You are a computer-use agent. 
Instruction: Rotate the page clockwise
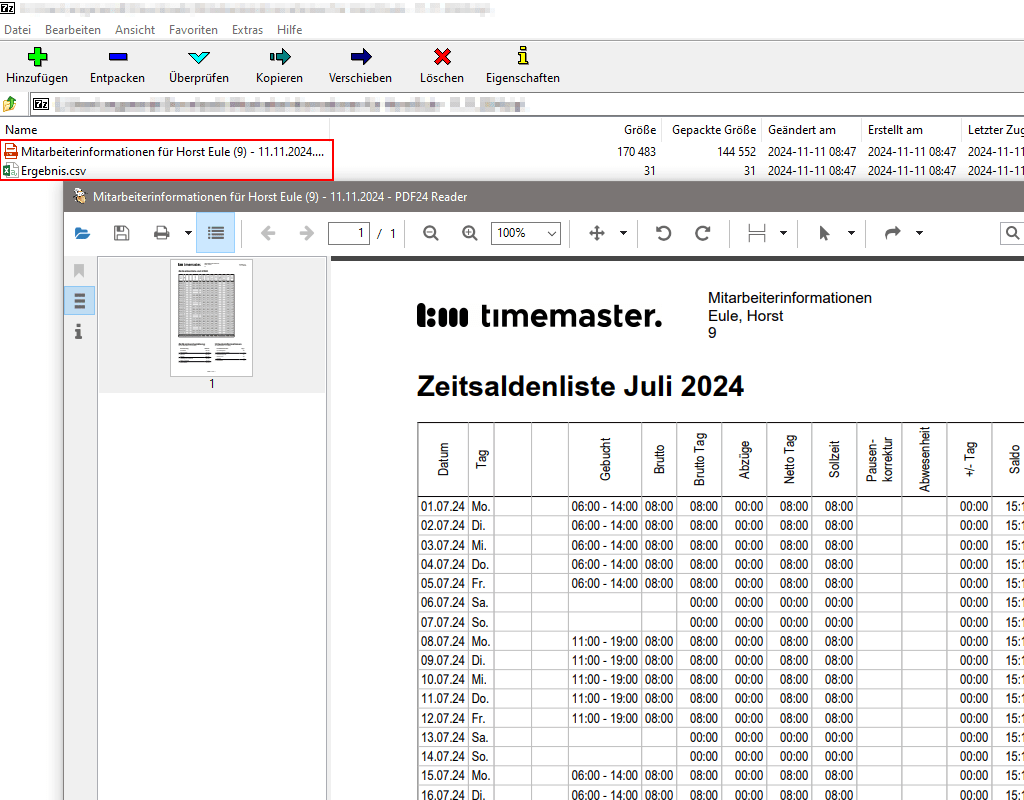704,233
